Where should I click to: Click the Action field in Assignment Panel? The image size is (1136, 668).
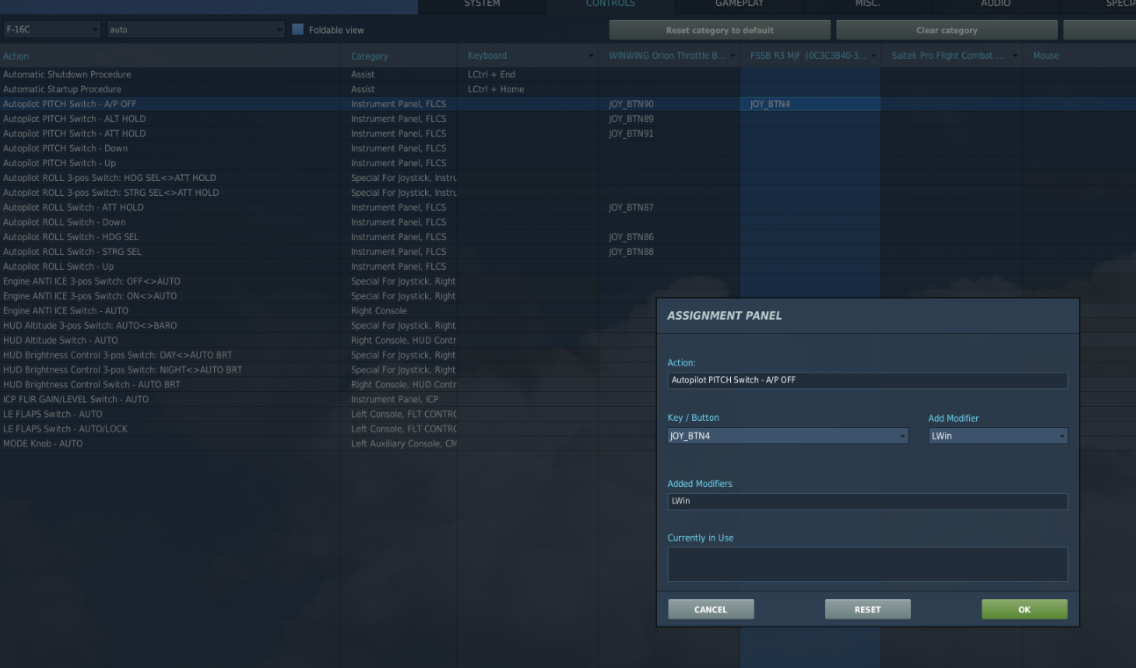click(867, 380)
